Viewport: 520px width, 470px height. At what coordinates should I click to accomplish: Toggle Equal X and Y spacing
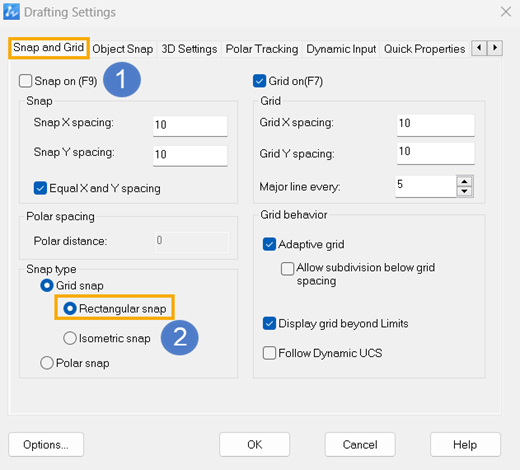pos(40,188)
